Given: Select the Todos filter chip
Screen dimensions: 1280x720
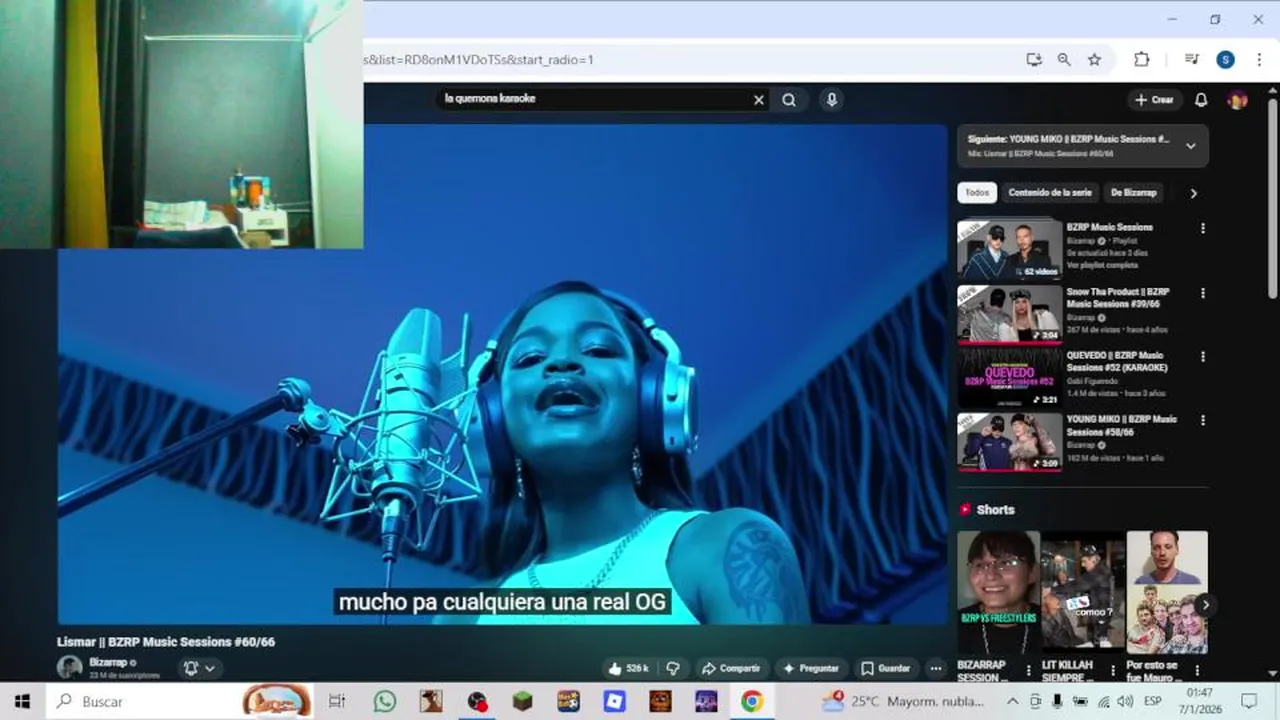Looking at the screenshot, I should pos(977,193).
